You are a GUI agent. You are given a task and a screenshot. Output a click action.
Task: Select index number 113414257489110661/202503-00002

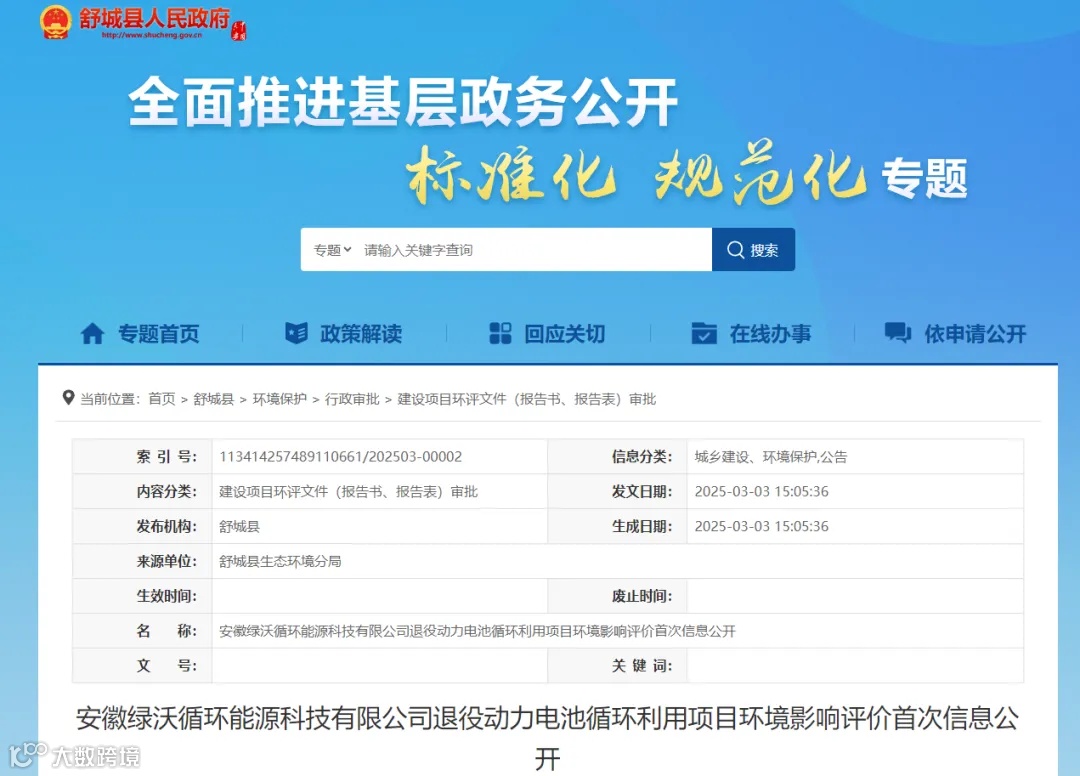click(x=340, y=457)
